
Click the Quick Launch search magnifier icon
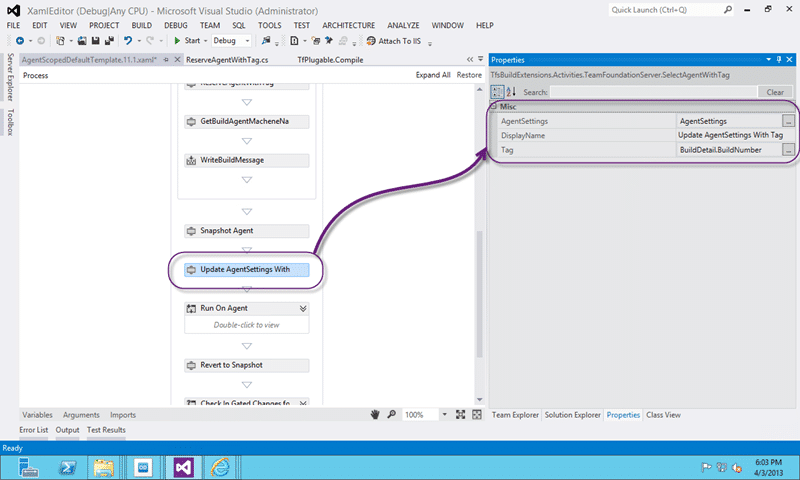tap(728, 10)
